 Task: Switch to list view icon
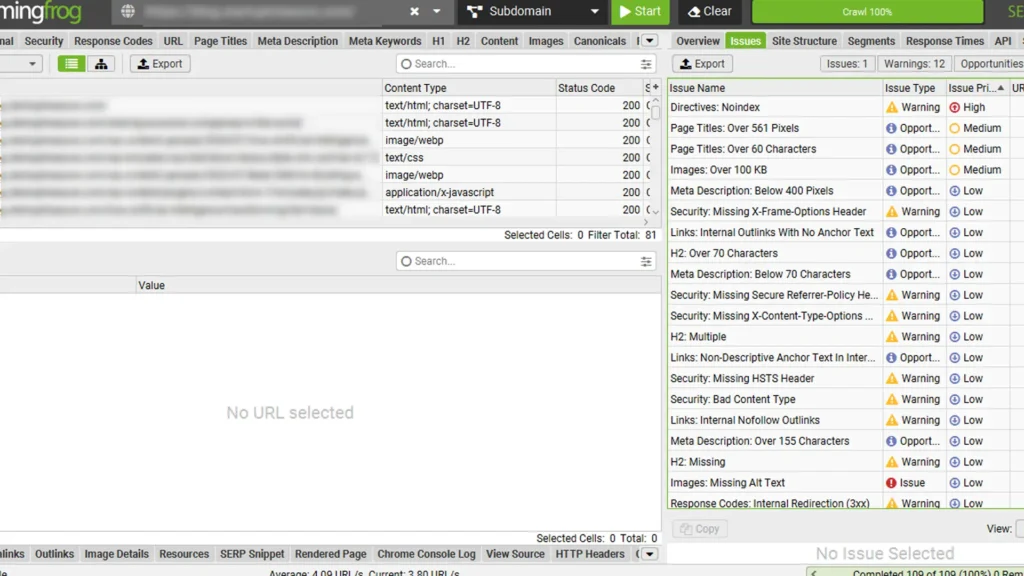[x=71, y=64]
